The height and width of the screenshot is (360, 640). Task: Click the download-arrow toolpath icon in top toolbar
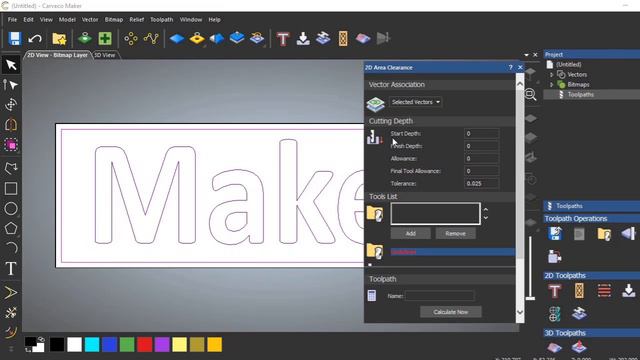tap(303, 39)
